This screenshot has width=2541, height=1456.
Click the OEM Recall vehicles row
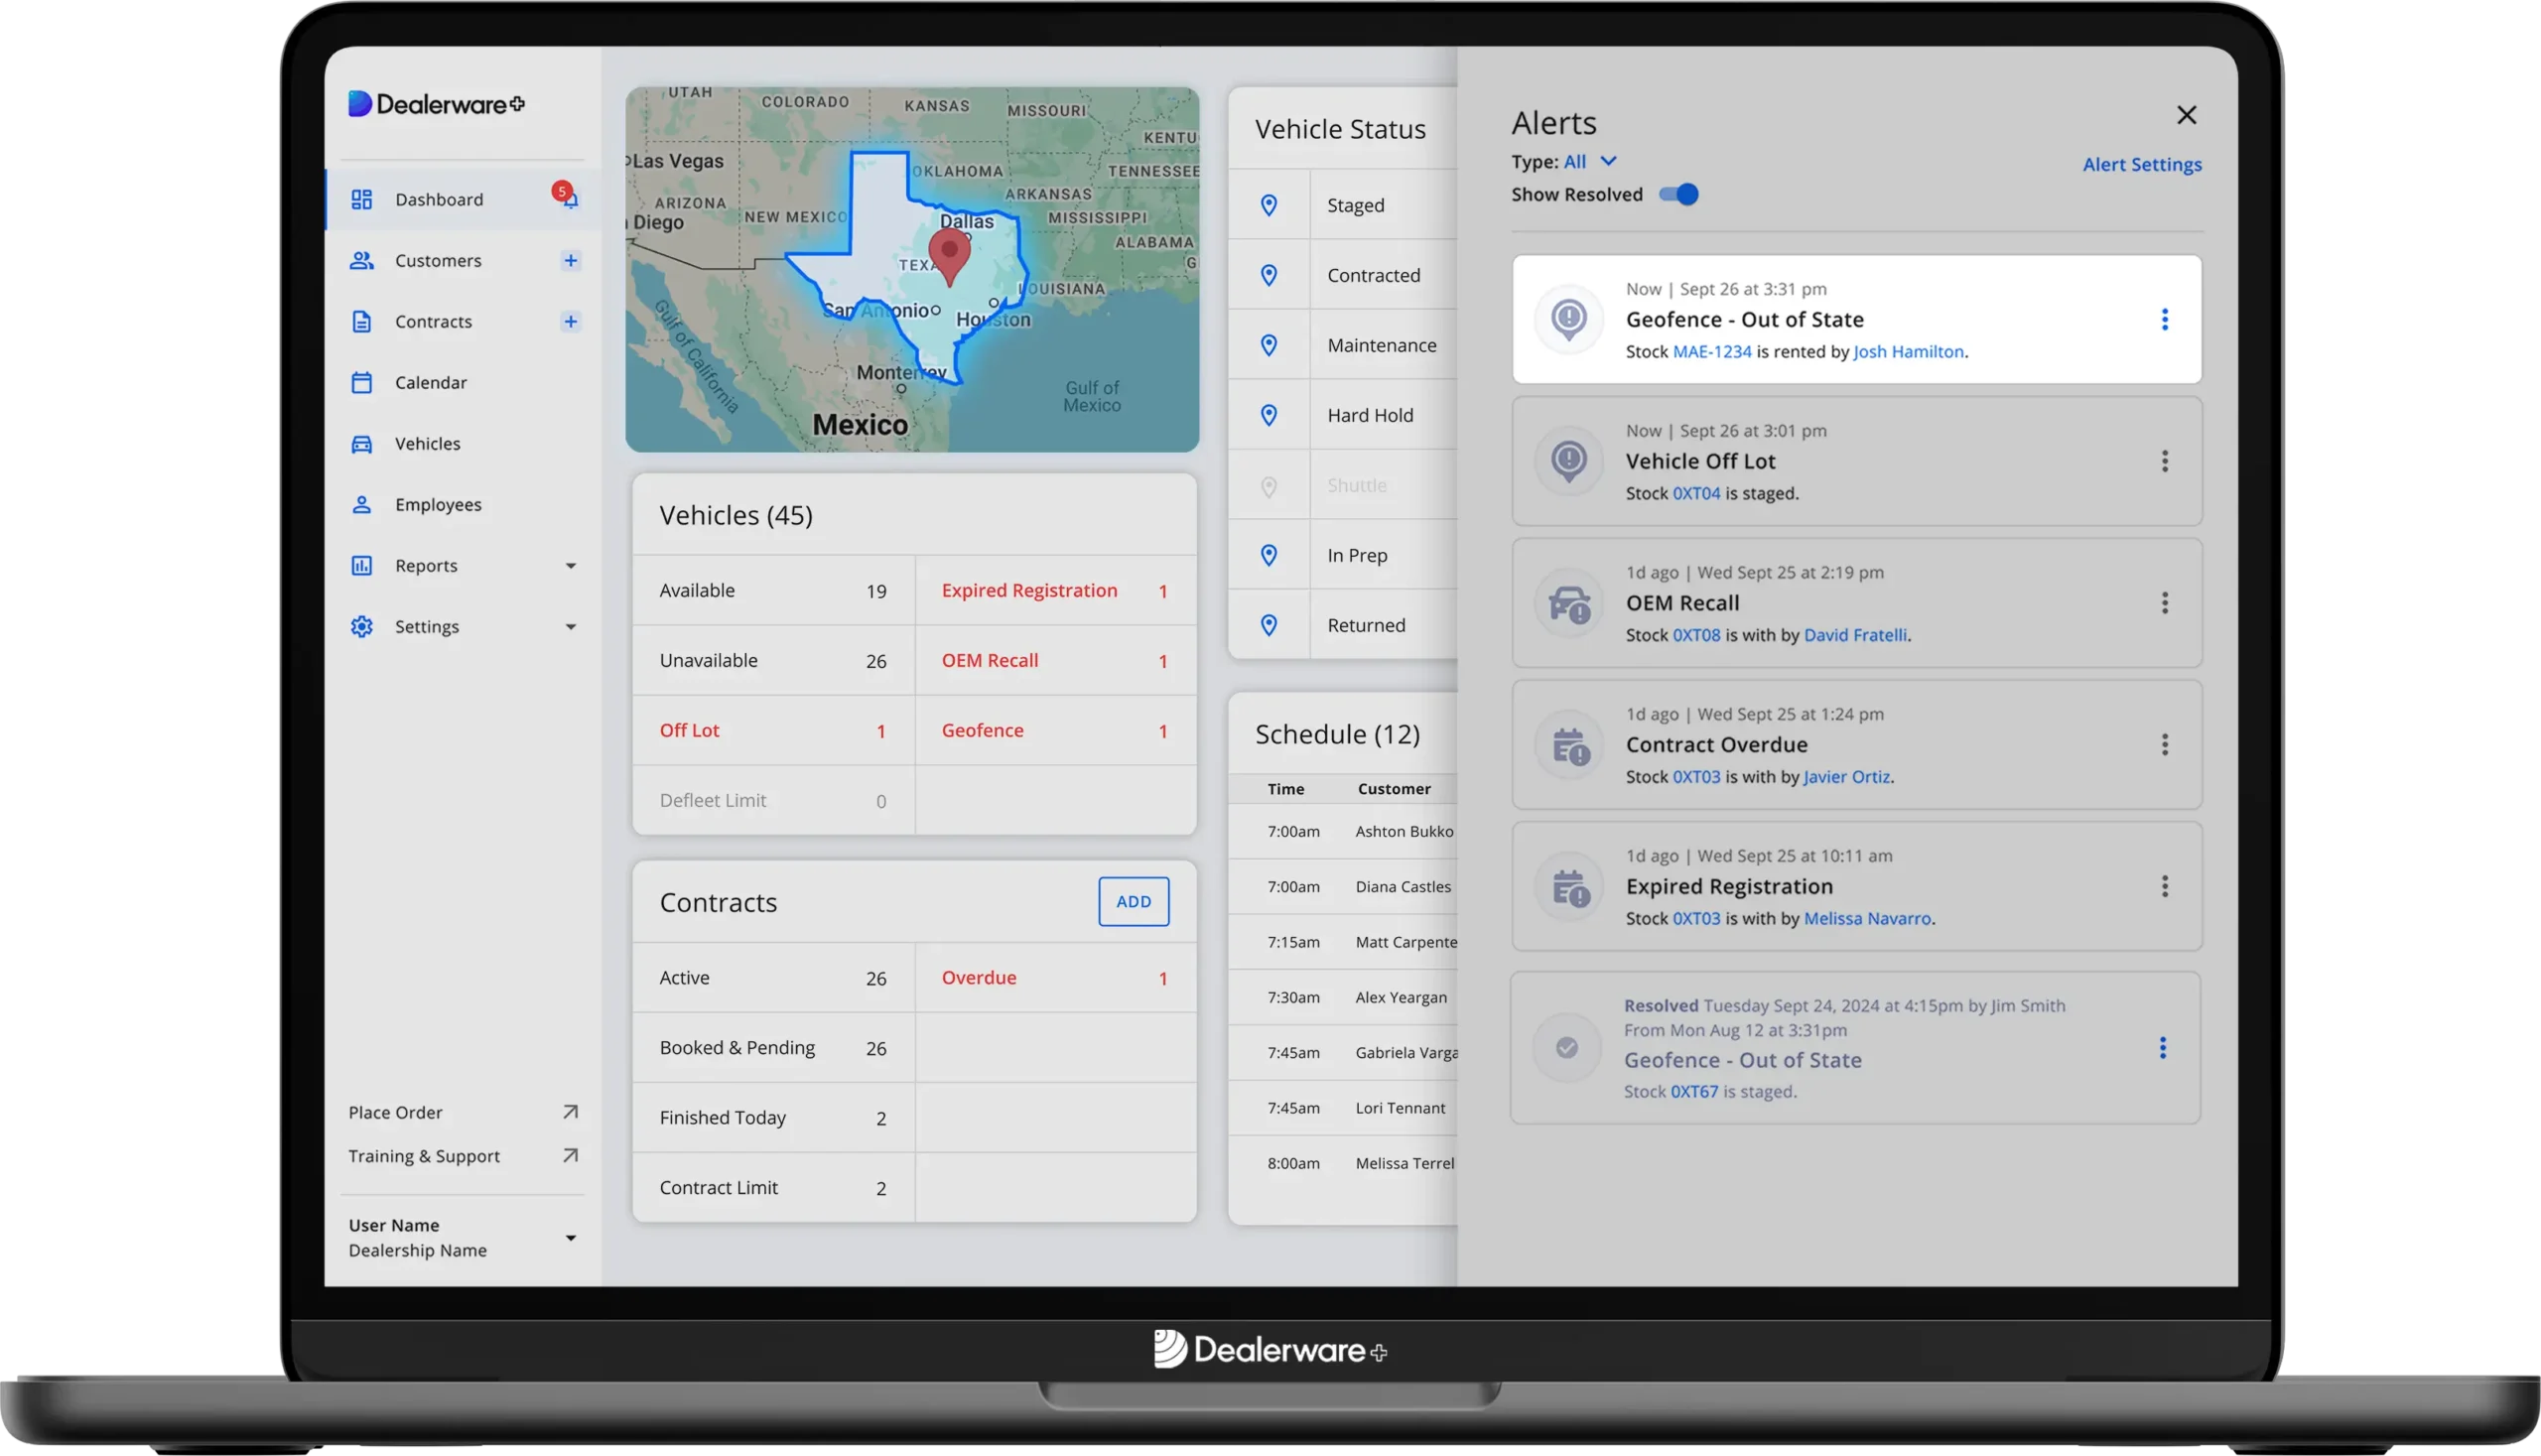pos(1055,661)
